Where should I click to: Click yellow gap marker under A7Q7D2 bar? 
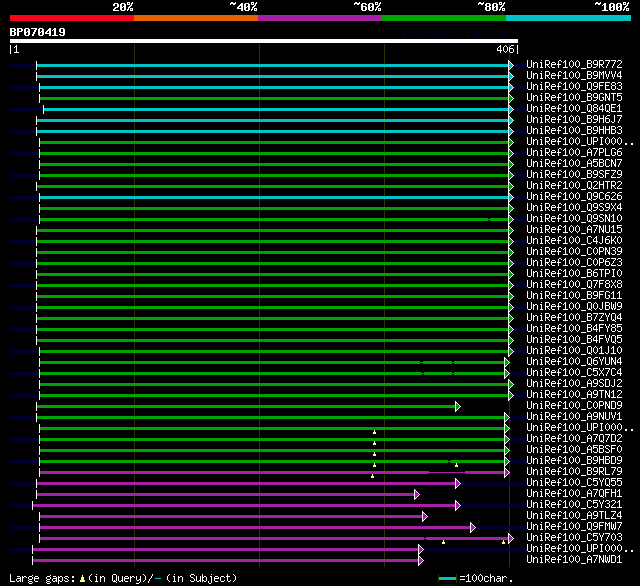pyautogui.click(x=374, y=443)
